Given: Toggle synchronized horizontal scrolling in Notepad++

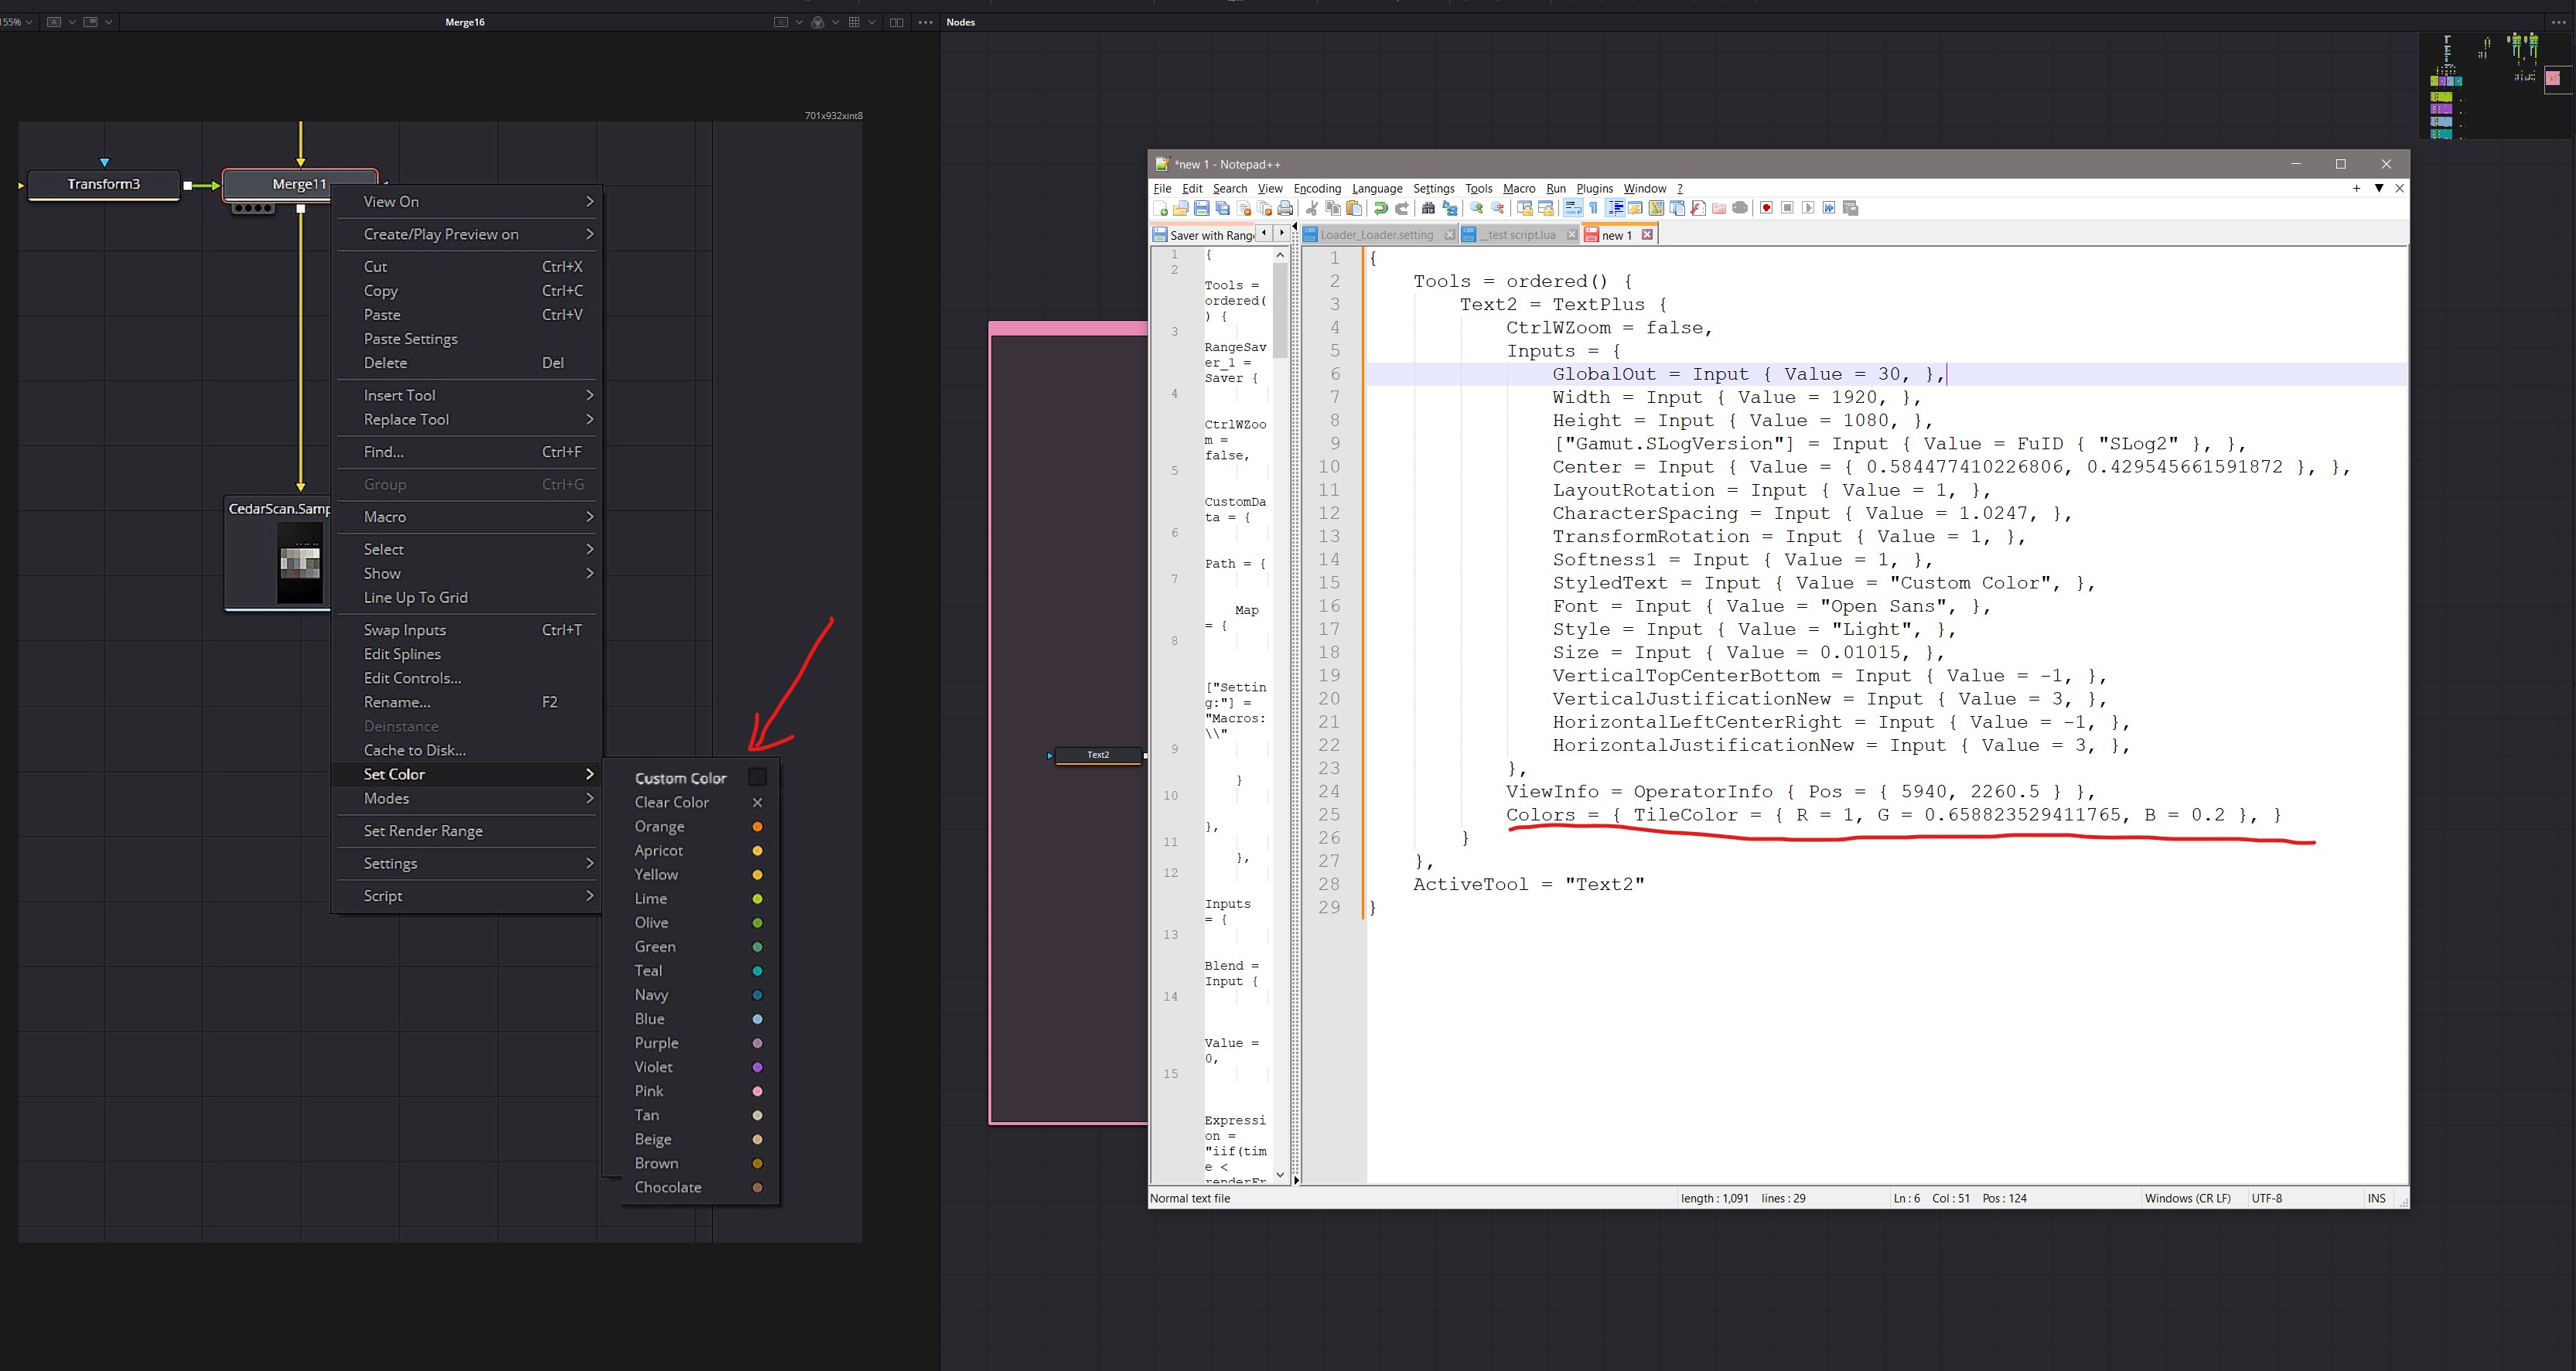Looking at the screenshot, I should point(1545,208).
